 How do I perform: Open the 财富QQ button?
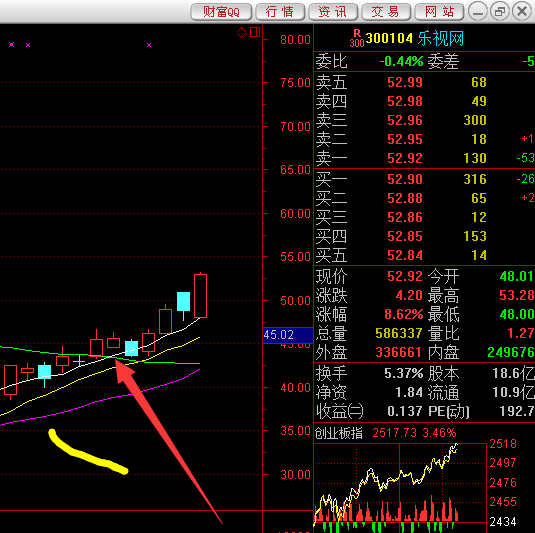(221, 12)
